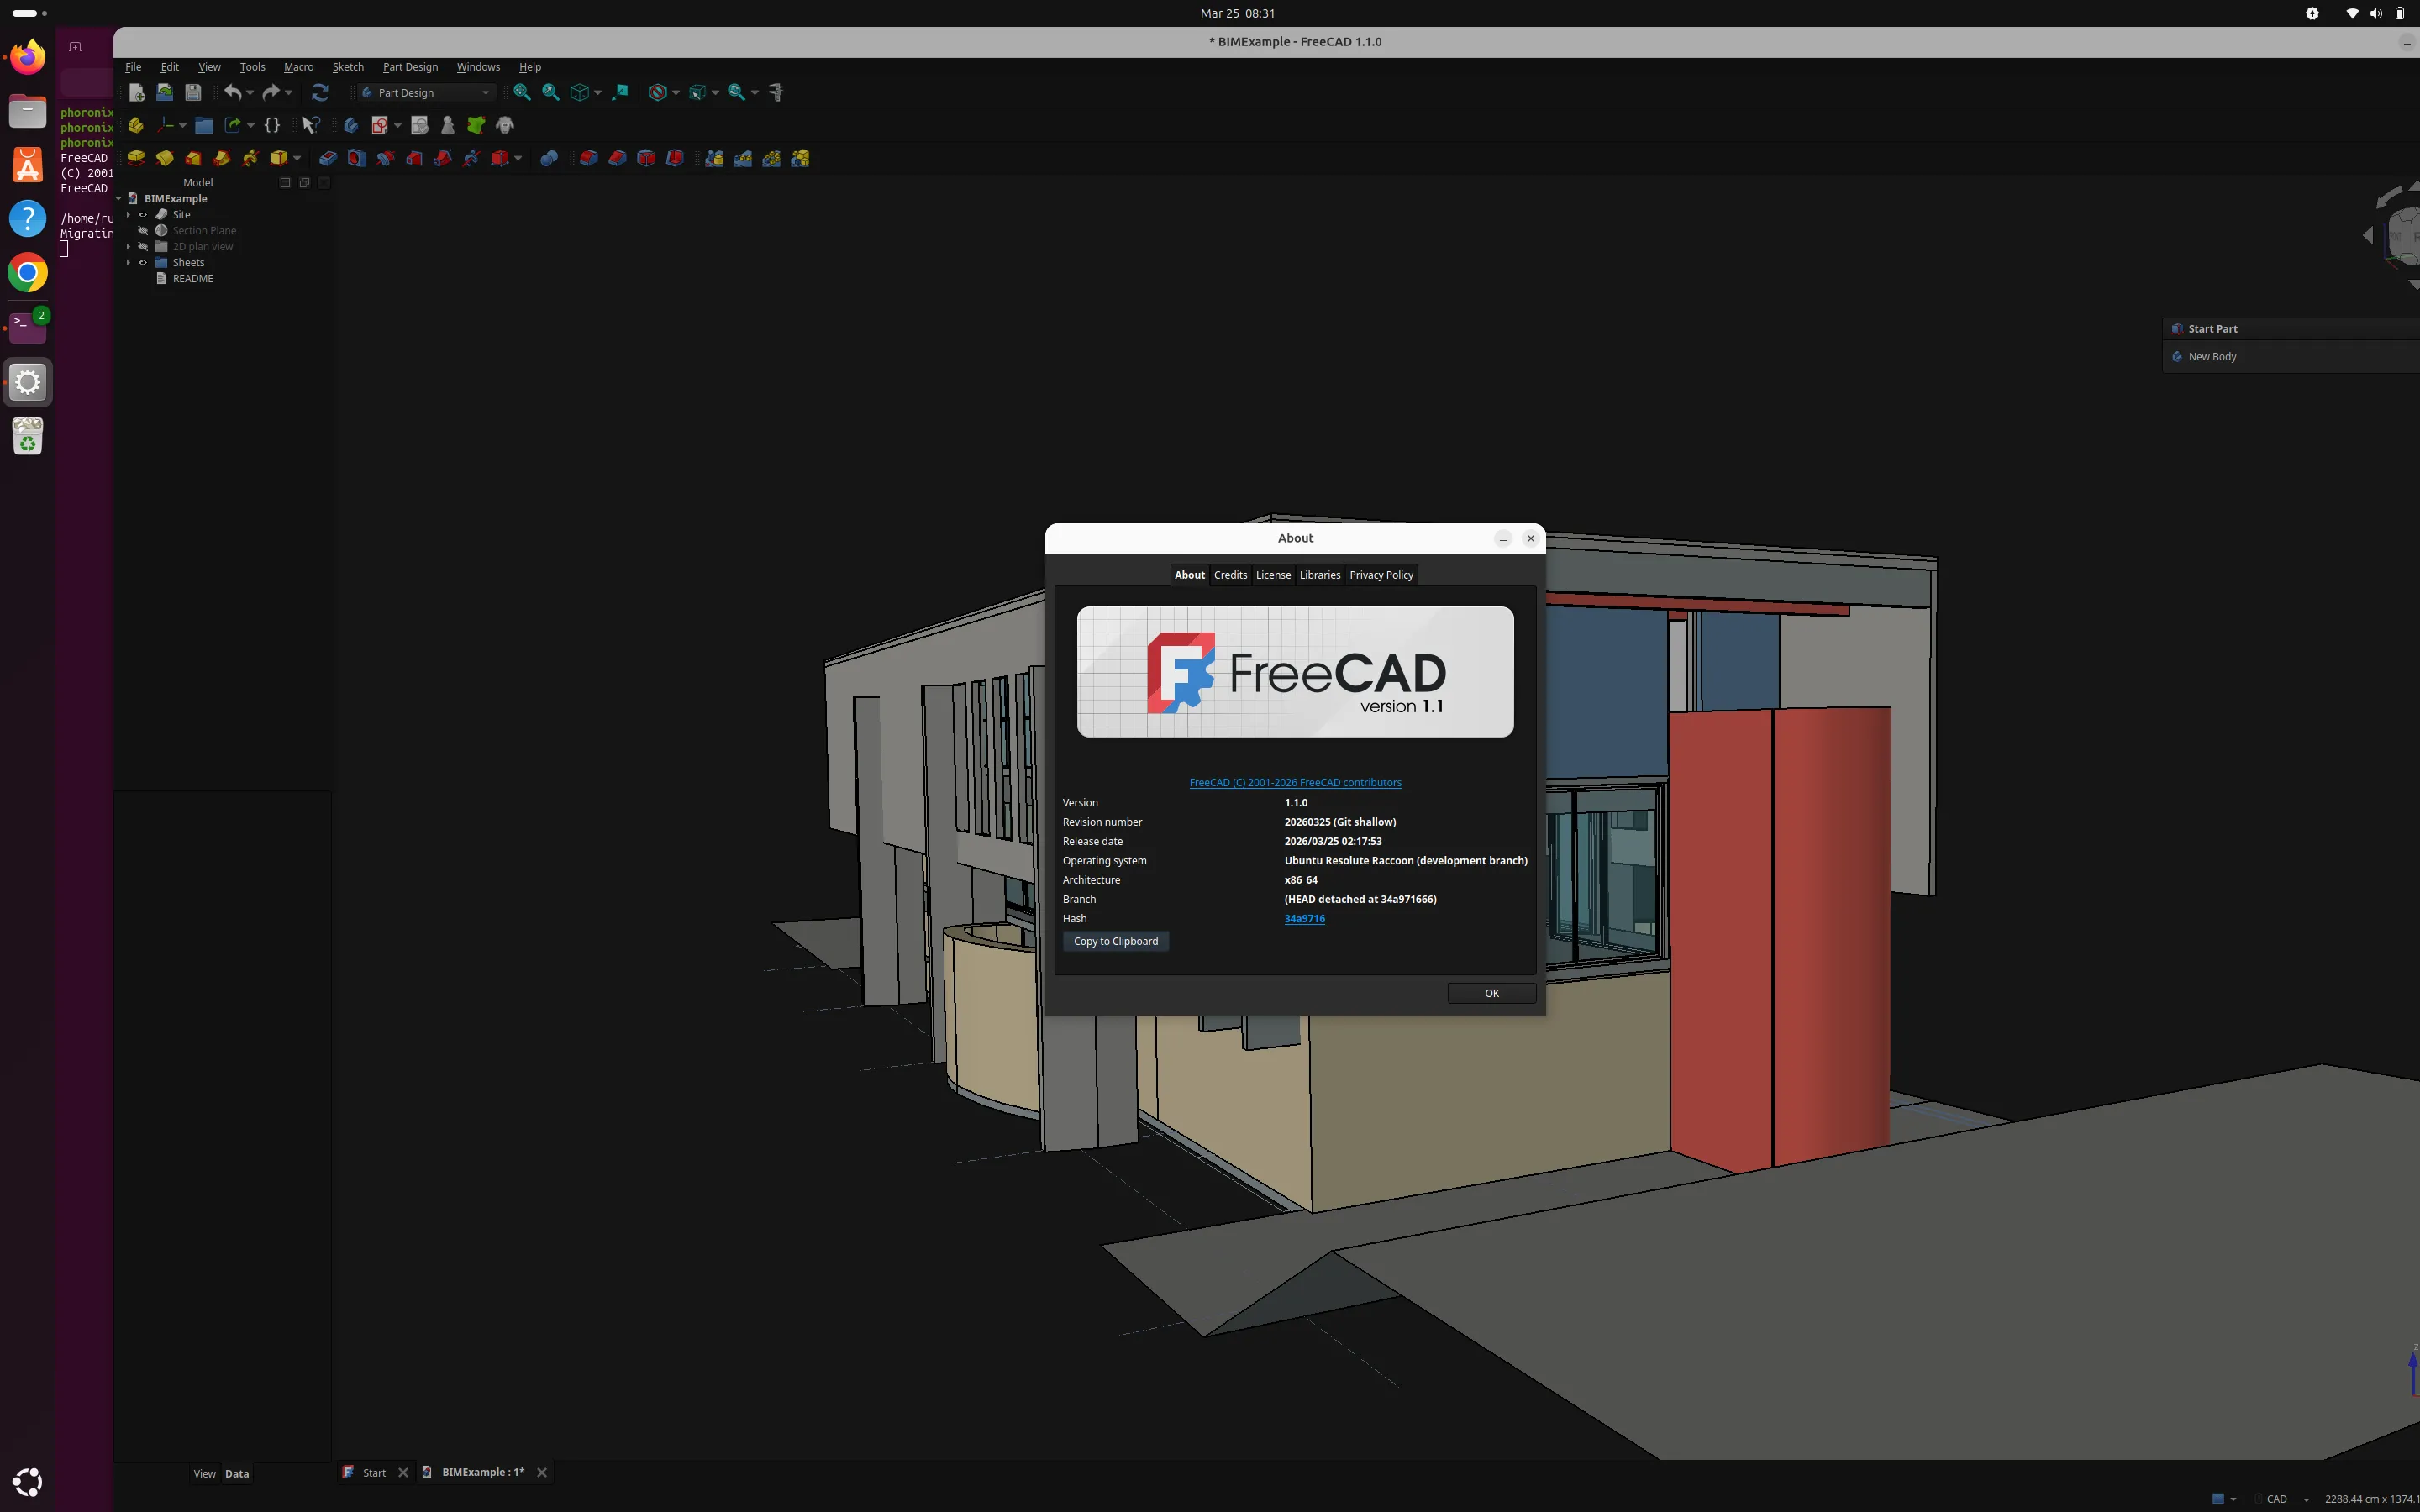The height and width of the screenshot is (1512, 2420).
Task: Open the Measure caliper tool
Action: tap(776, 92)
